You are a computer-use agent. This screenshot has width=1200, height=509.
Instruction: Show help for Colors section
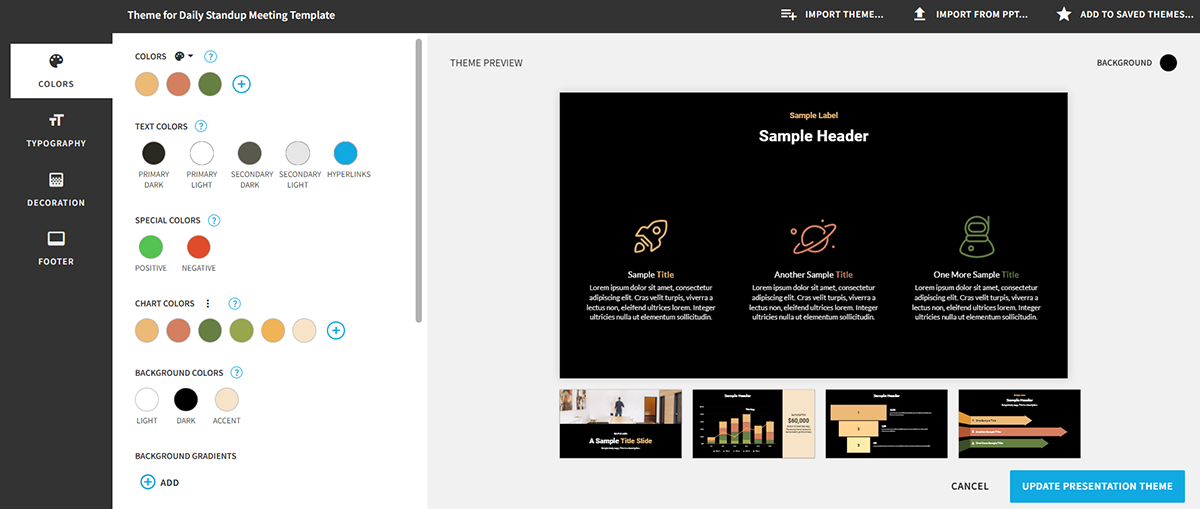211,57
